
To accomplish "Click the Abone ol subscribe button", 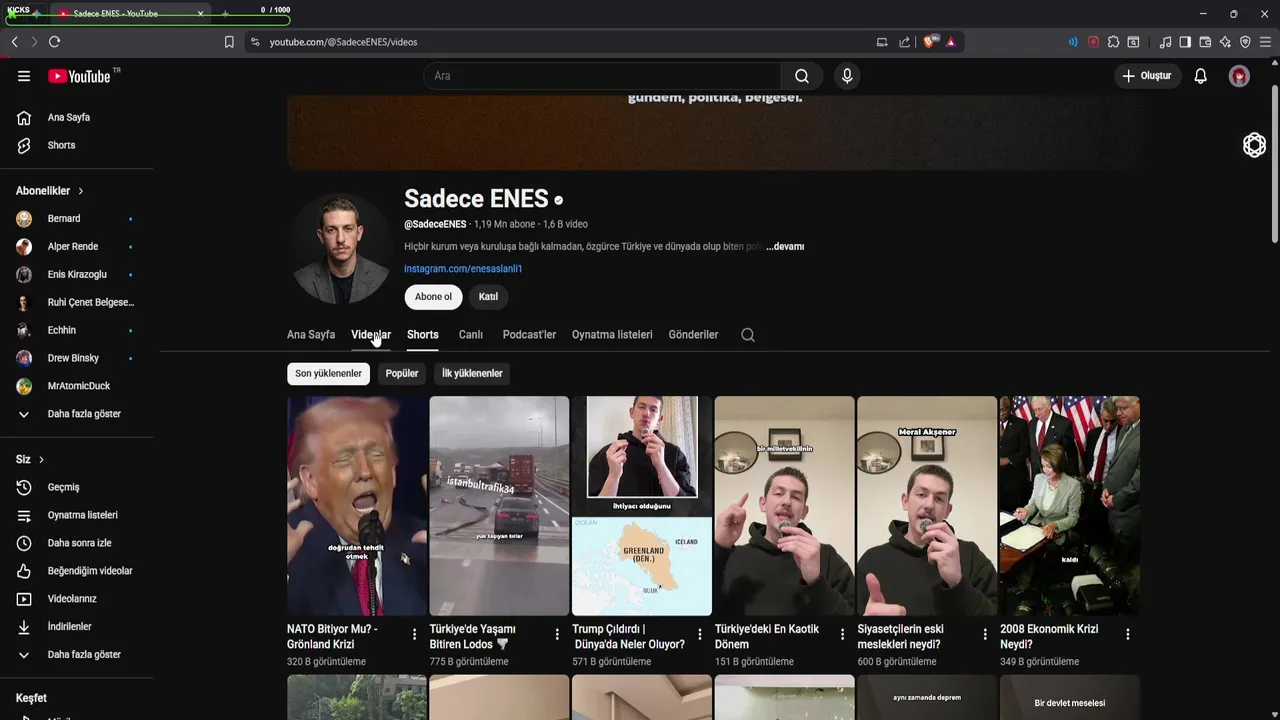I will click(433, 297).
